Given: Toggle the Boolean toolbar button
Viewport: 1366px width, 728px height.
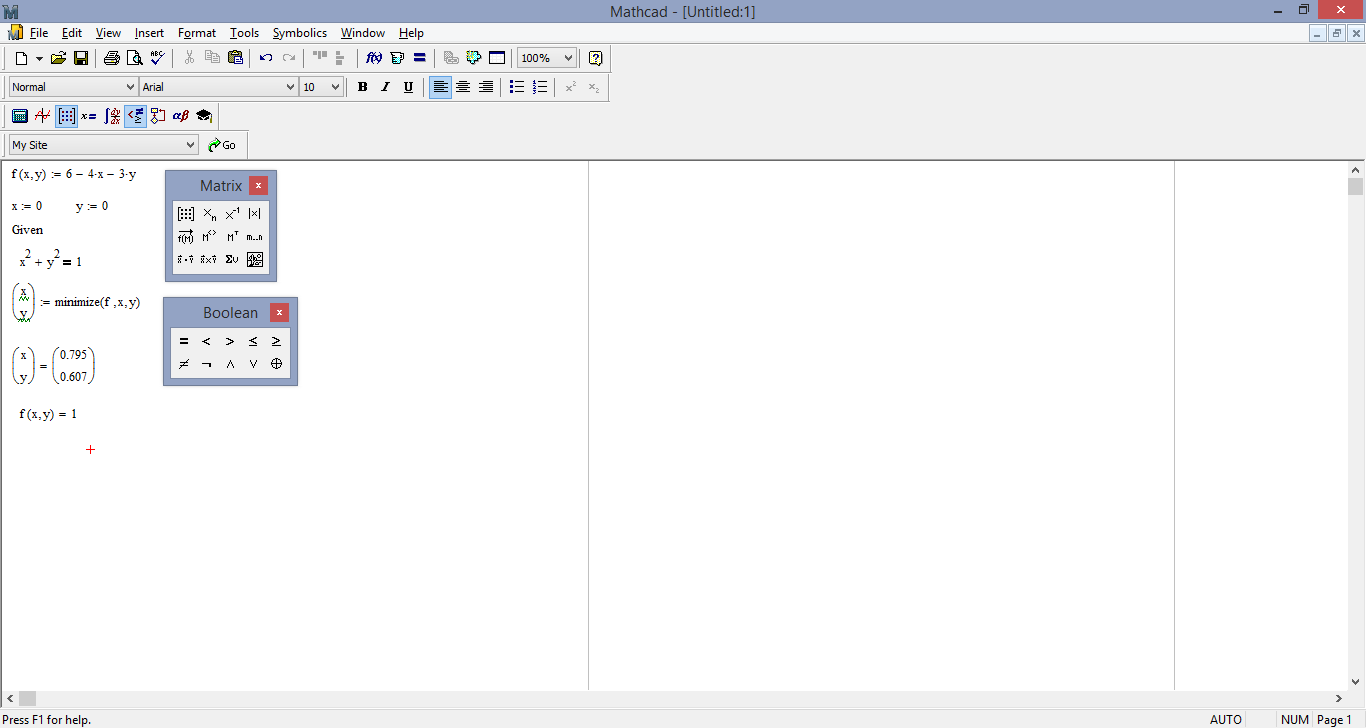Looking at the screenshot, I should 135,116.
